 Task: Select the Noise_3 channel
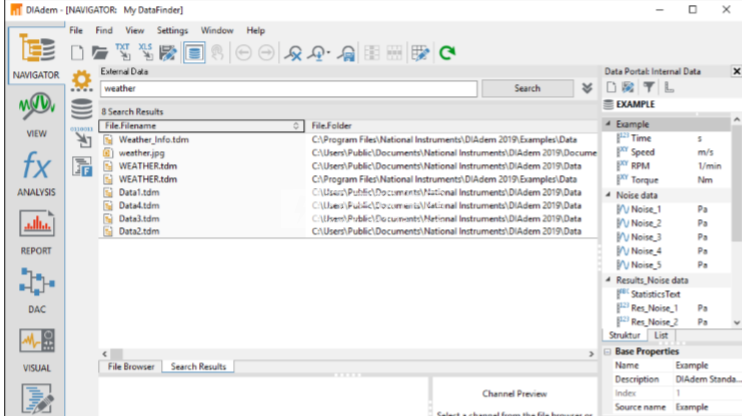[x=646, y=237]
